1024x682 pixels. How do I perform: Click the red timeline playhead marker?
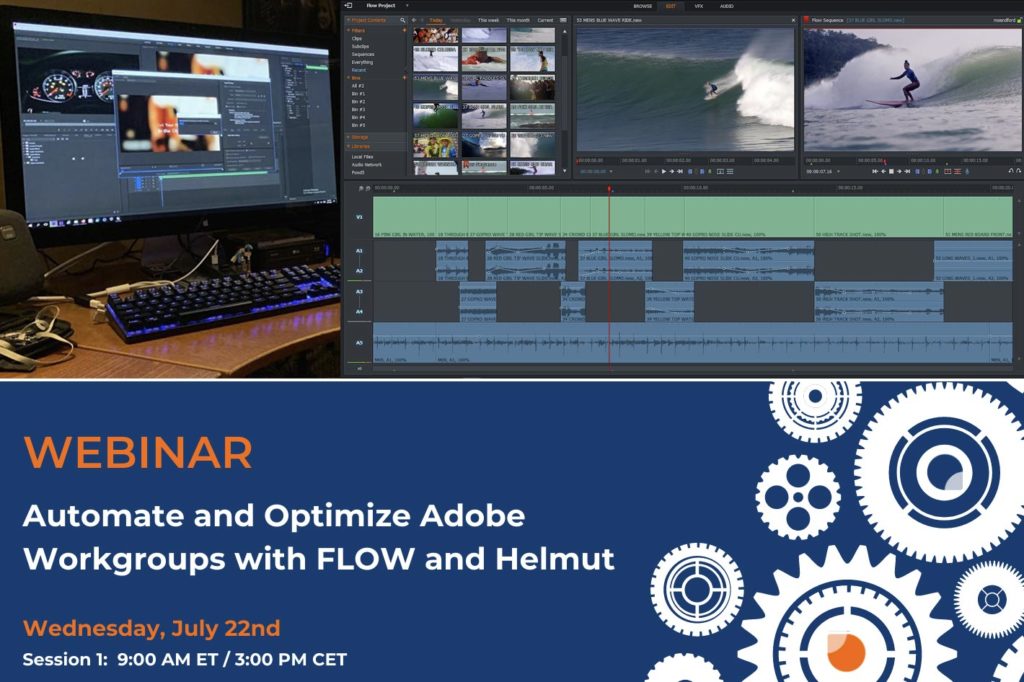click(x=609, y=189)
